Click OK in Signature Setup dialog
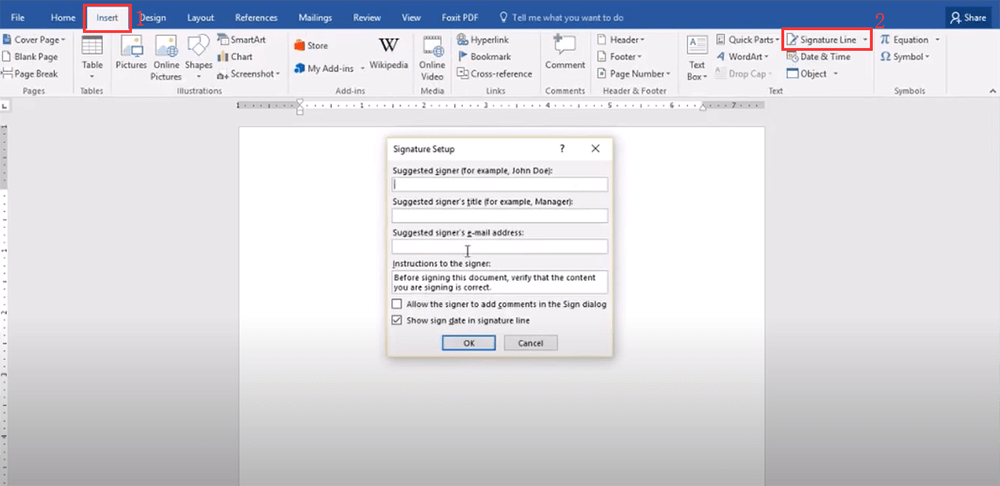 click(x=468, y=343)
